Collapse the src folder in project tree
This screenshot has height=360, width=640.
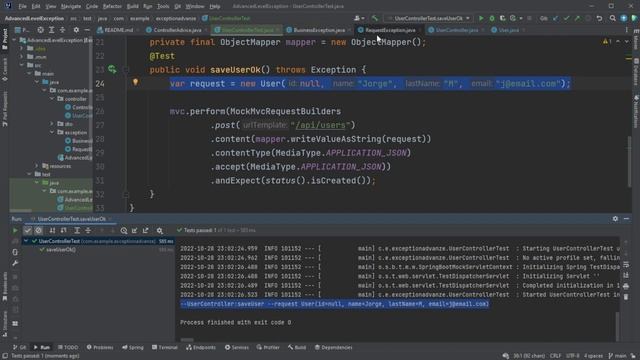pyautogui.click(x=22, y=65)
